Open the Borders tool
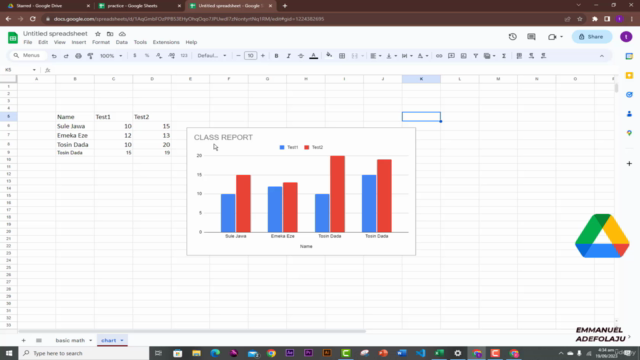Image resolution: width=640 pixels, height=360 pixels. 342,56
